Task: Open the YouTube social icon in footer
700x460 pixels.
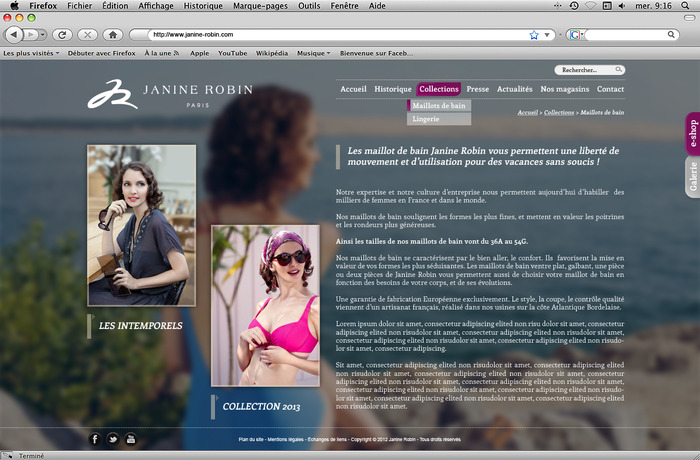Action: pos(130,439)
